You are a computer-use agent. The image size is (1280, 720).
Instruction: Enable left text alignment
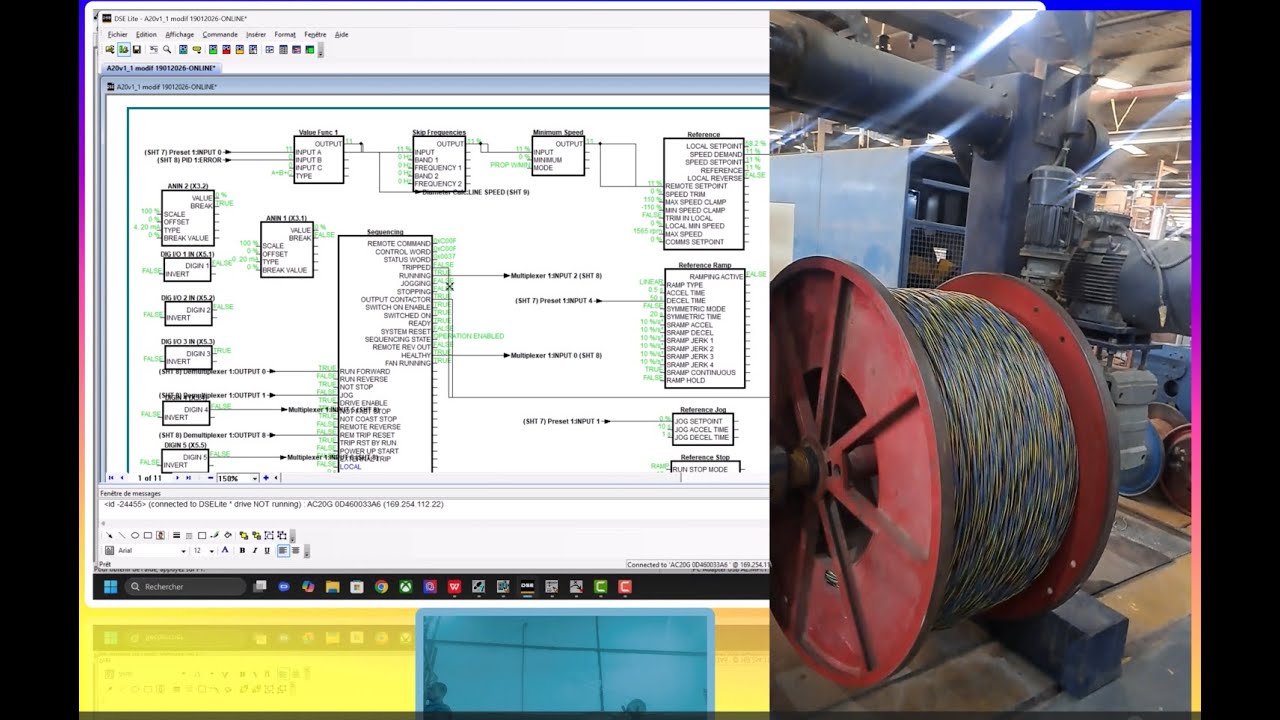click(x=283, y=550)
